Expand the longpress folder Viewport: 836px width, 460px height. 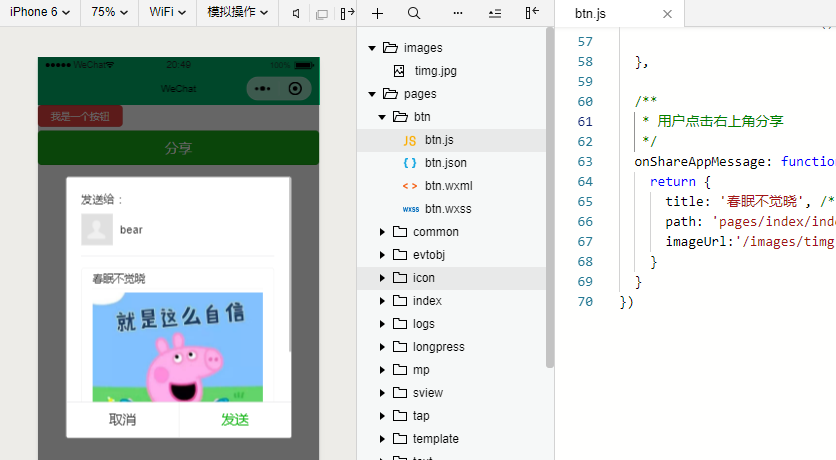(x=382, y=346)
